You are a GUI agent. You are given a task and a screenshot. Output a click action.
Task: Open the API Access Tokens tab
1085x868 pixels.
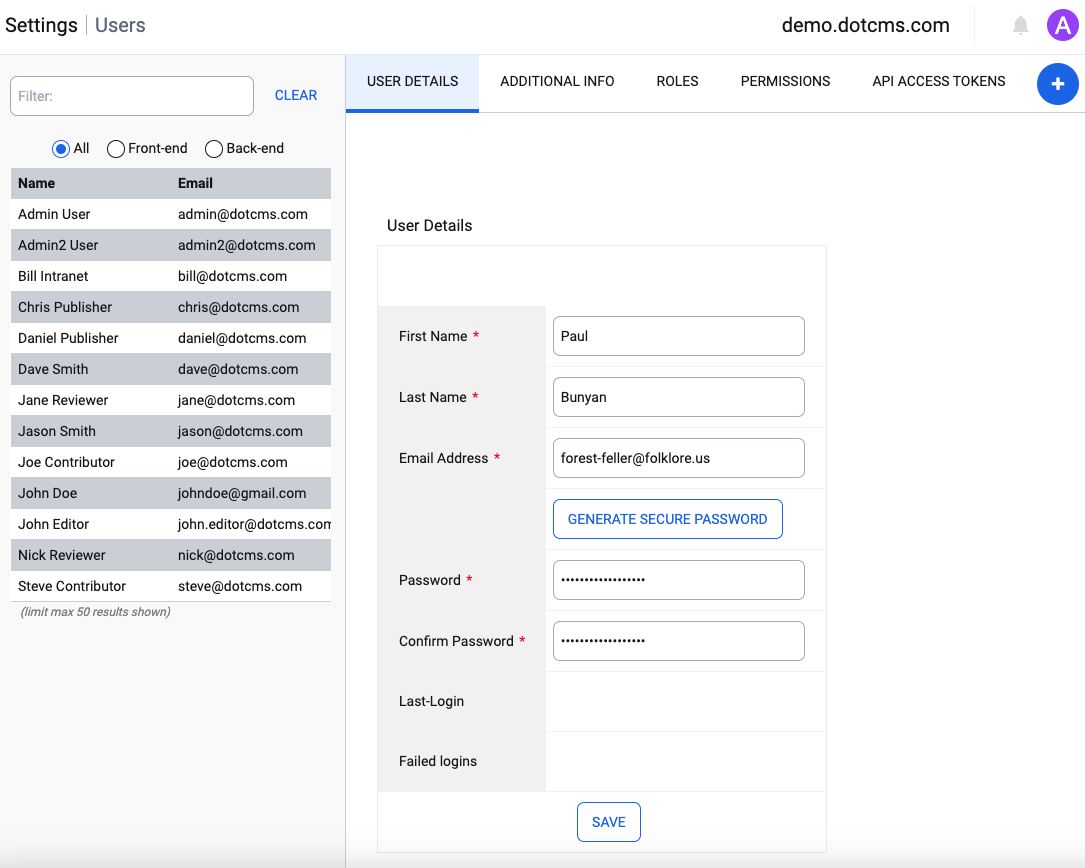pos(938,82)
